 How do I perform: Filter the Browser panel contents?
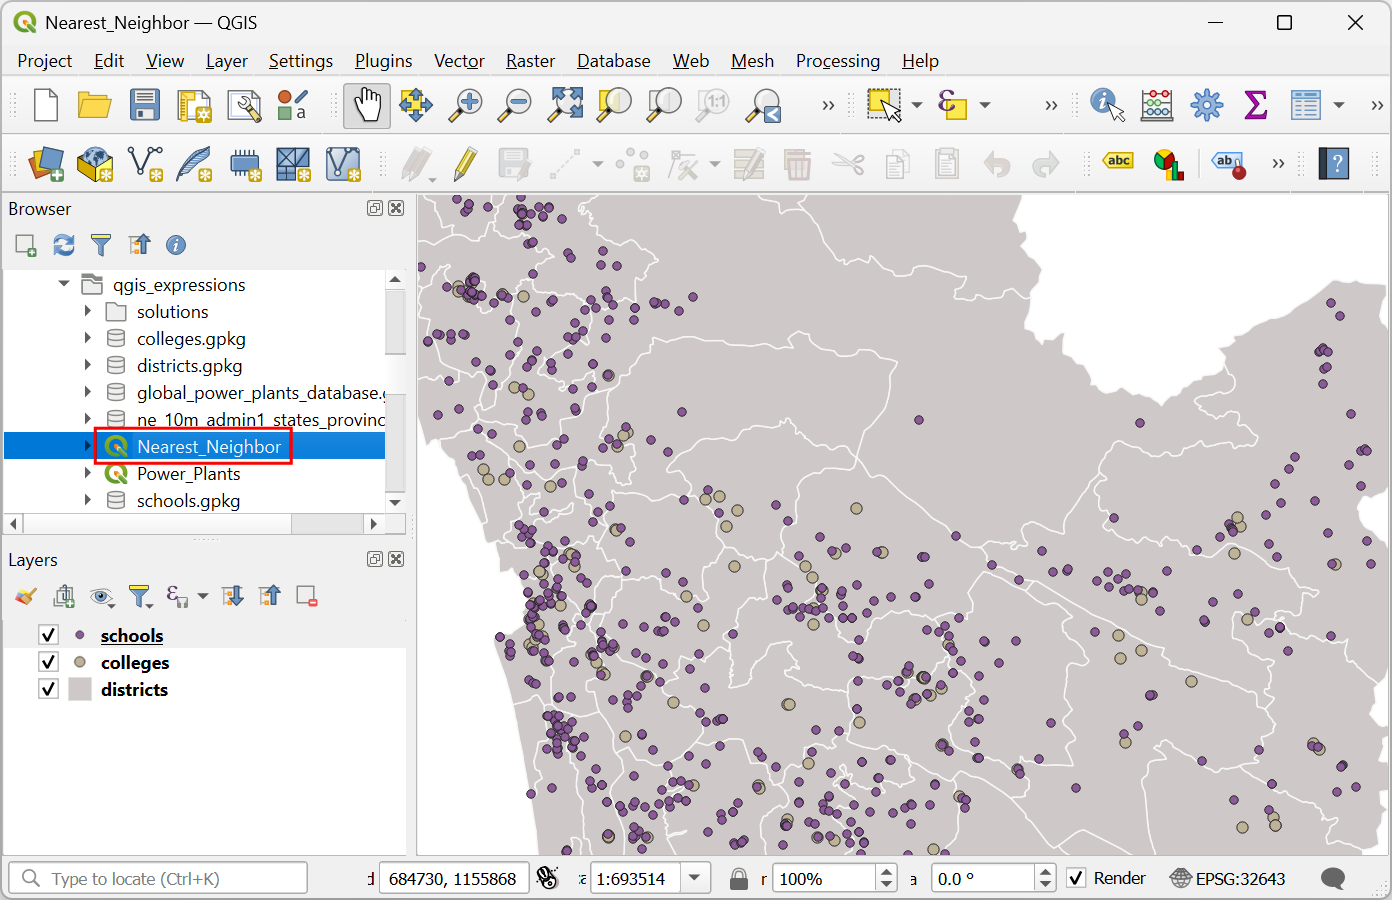(101, 245)
